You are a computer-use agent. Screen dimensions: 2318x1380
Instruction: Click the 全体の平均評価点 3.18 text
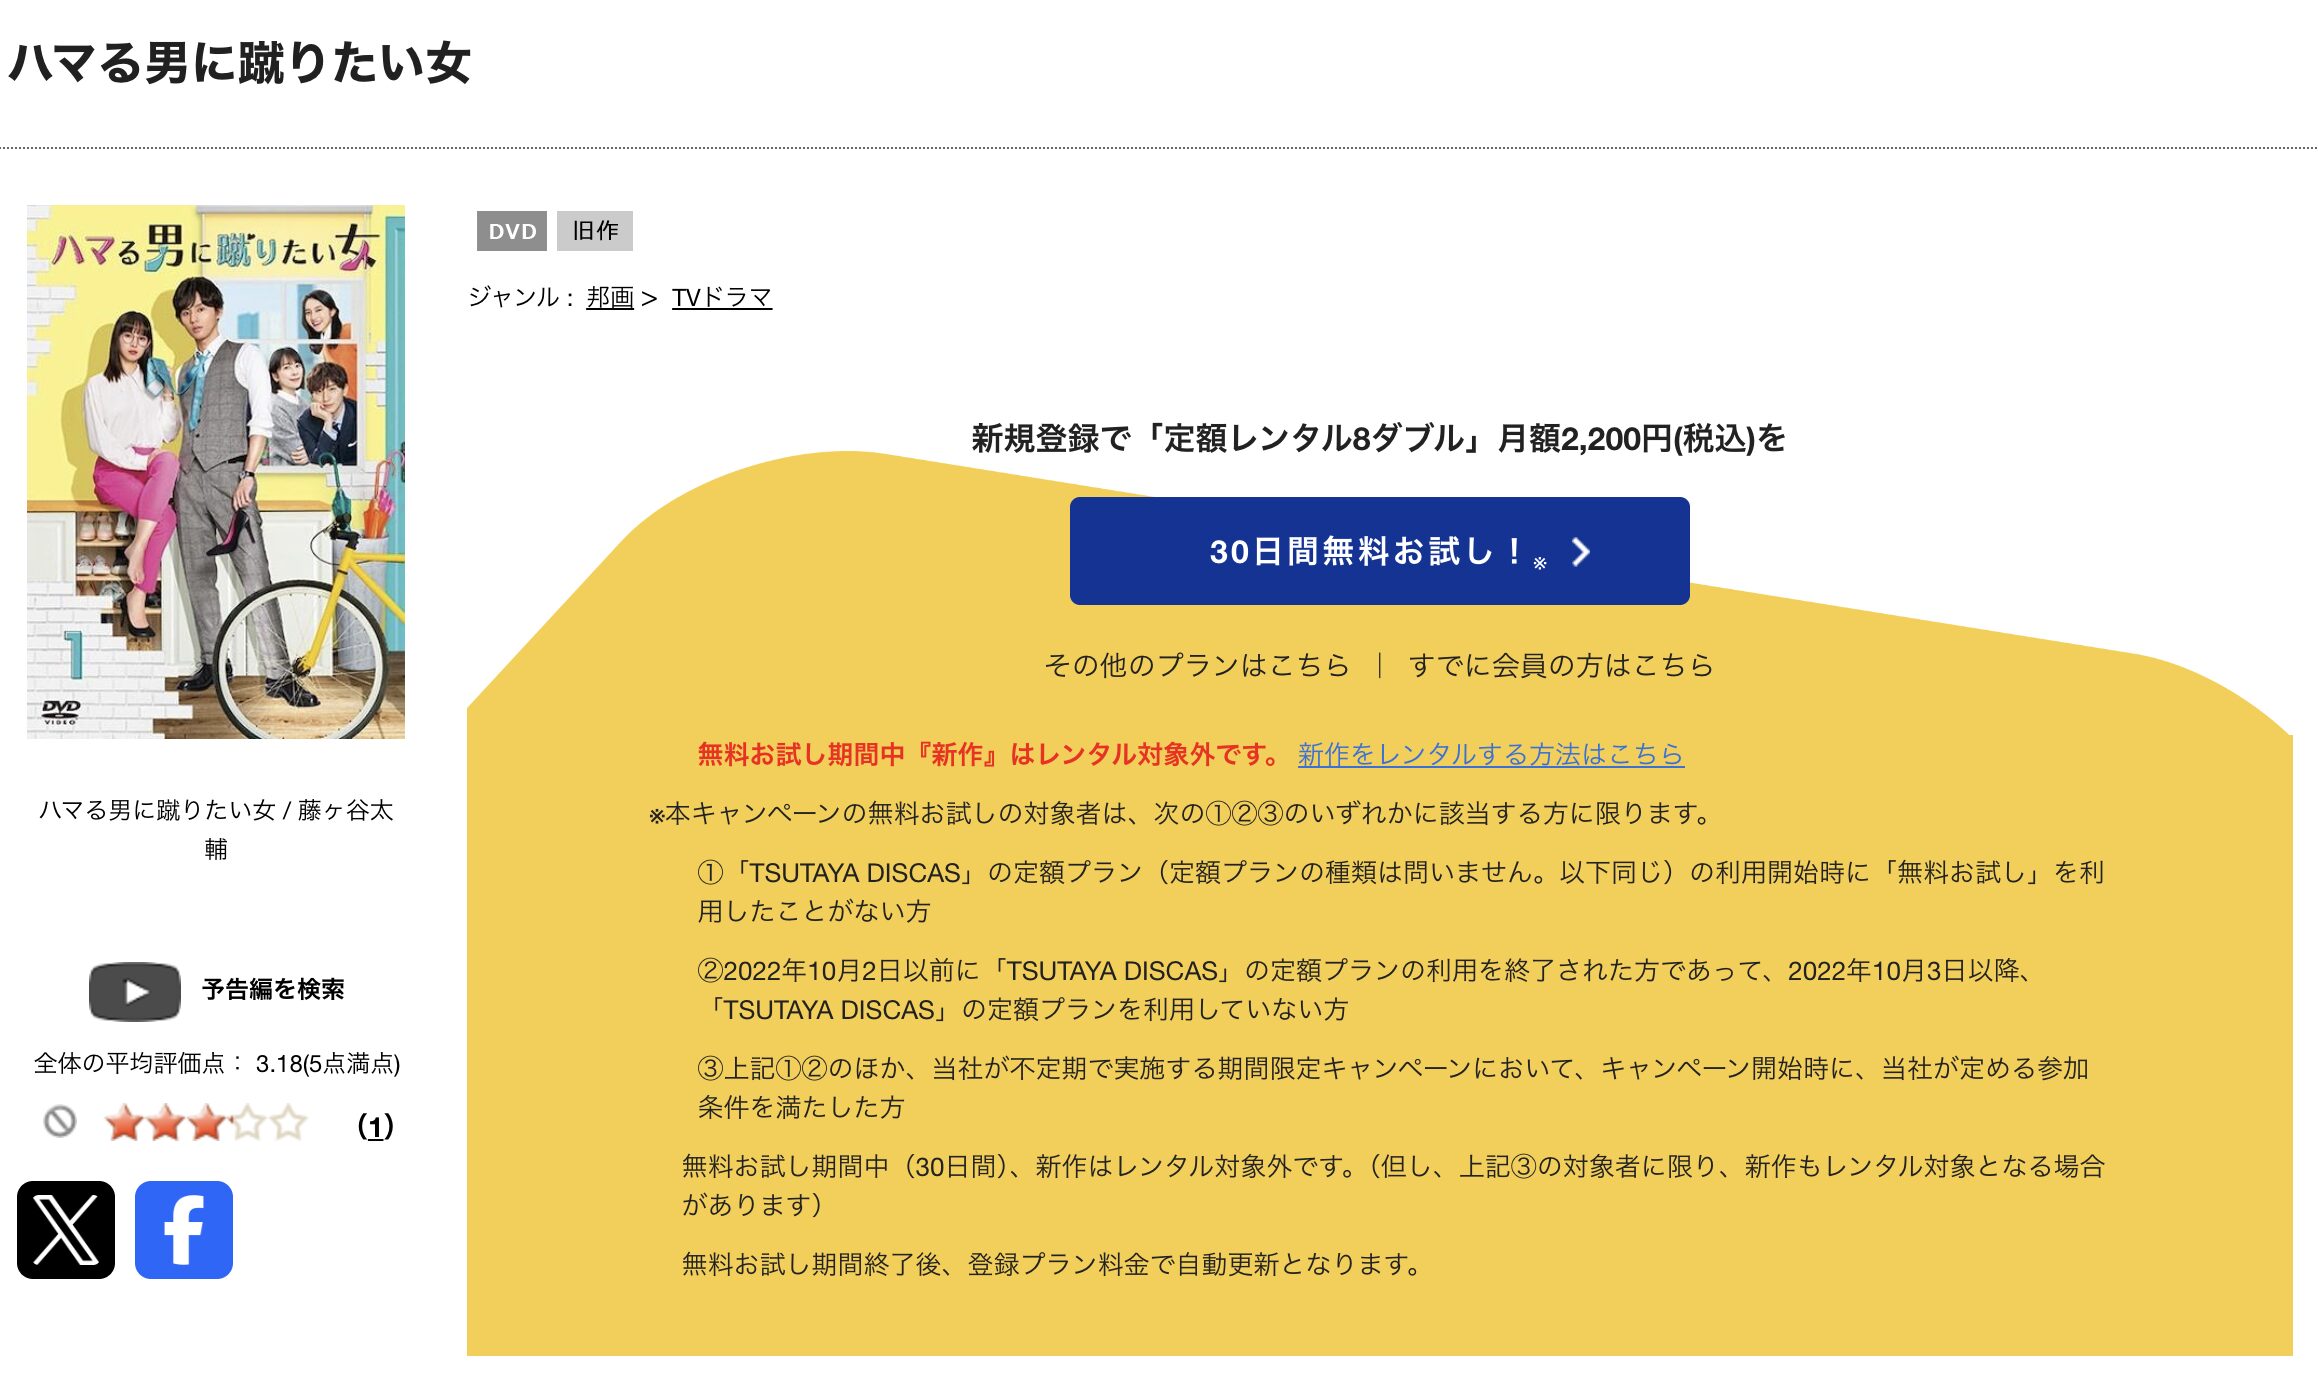click(x=217, y=1063)
